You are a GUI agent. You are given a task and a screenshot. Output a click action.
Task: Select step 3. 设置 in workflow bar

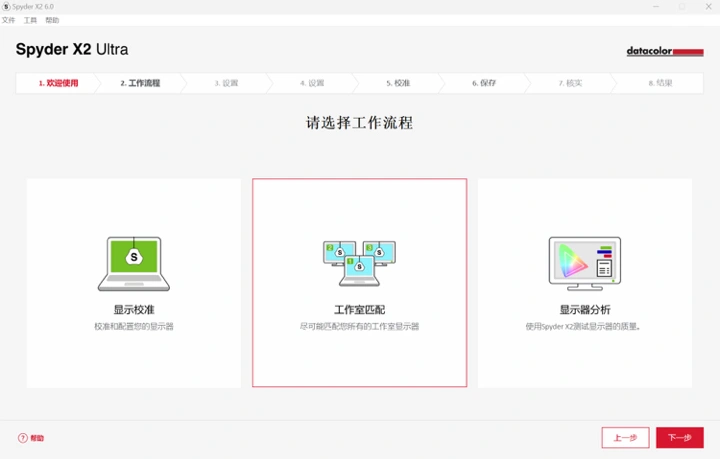click(226, 83)
